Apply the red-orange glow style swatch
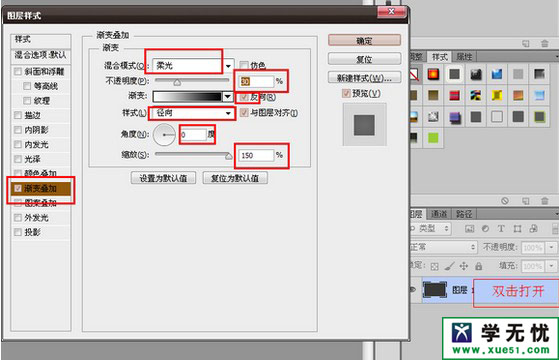 (433, 74)
